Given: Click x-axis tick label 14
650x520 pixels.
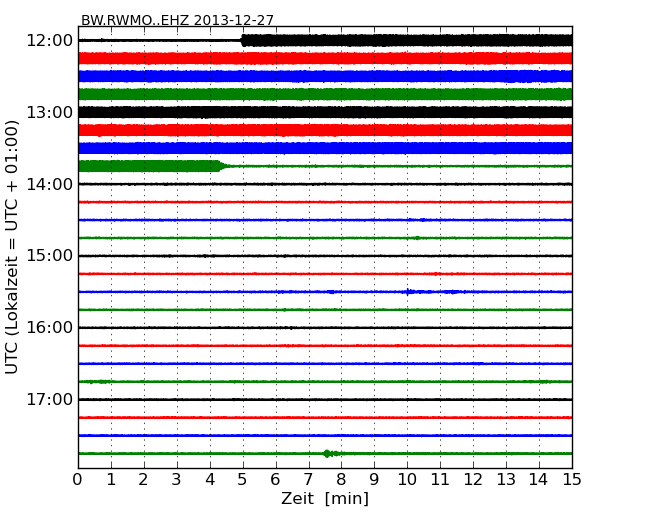Looking at the screenshot, I should click(x=539, y=480).
